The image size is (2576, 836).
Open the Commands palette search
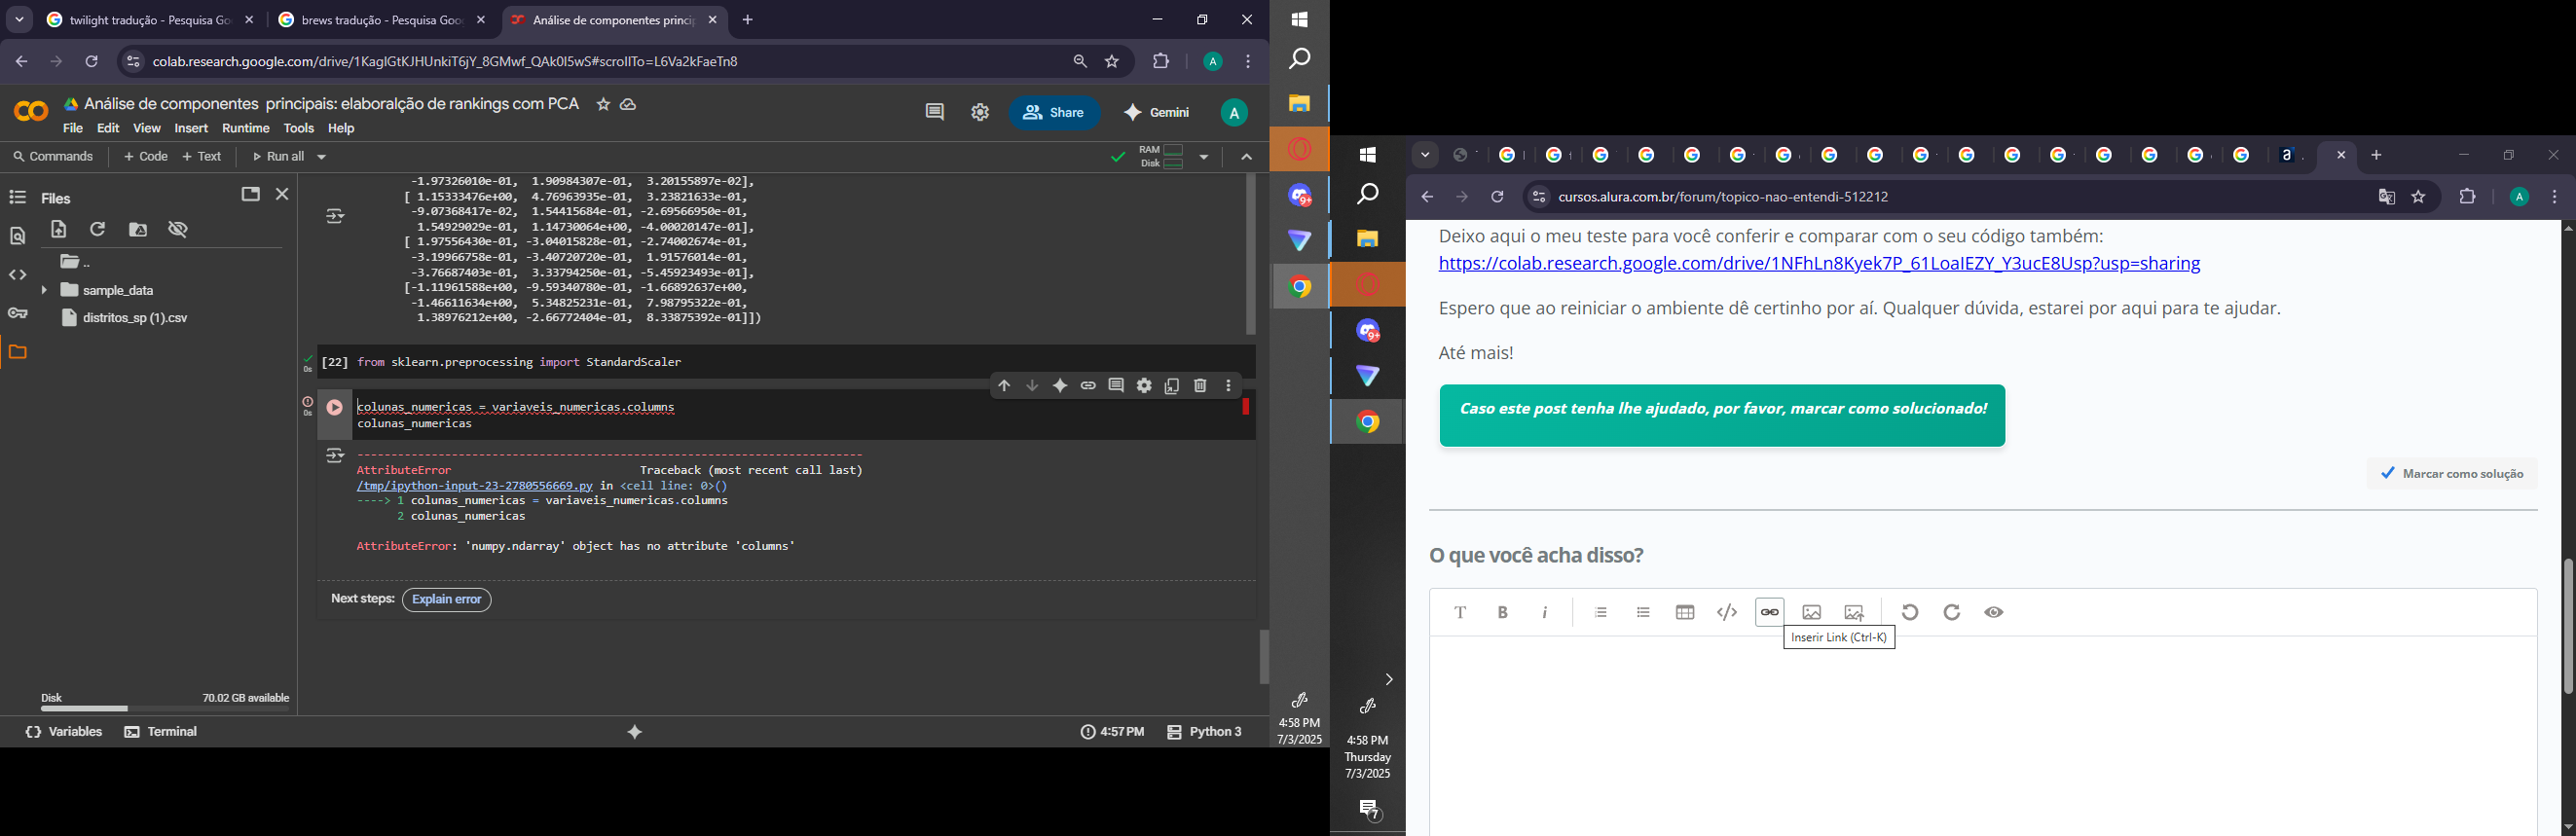54,157
